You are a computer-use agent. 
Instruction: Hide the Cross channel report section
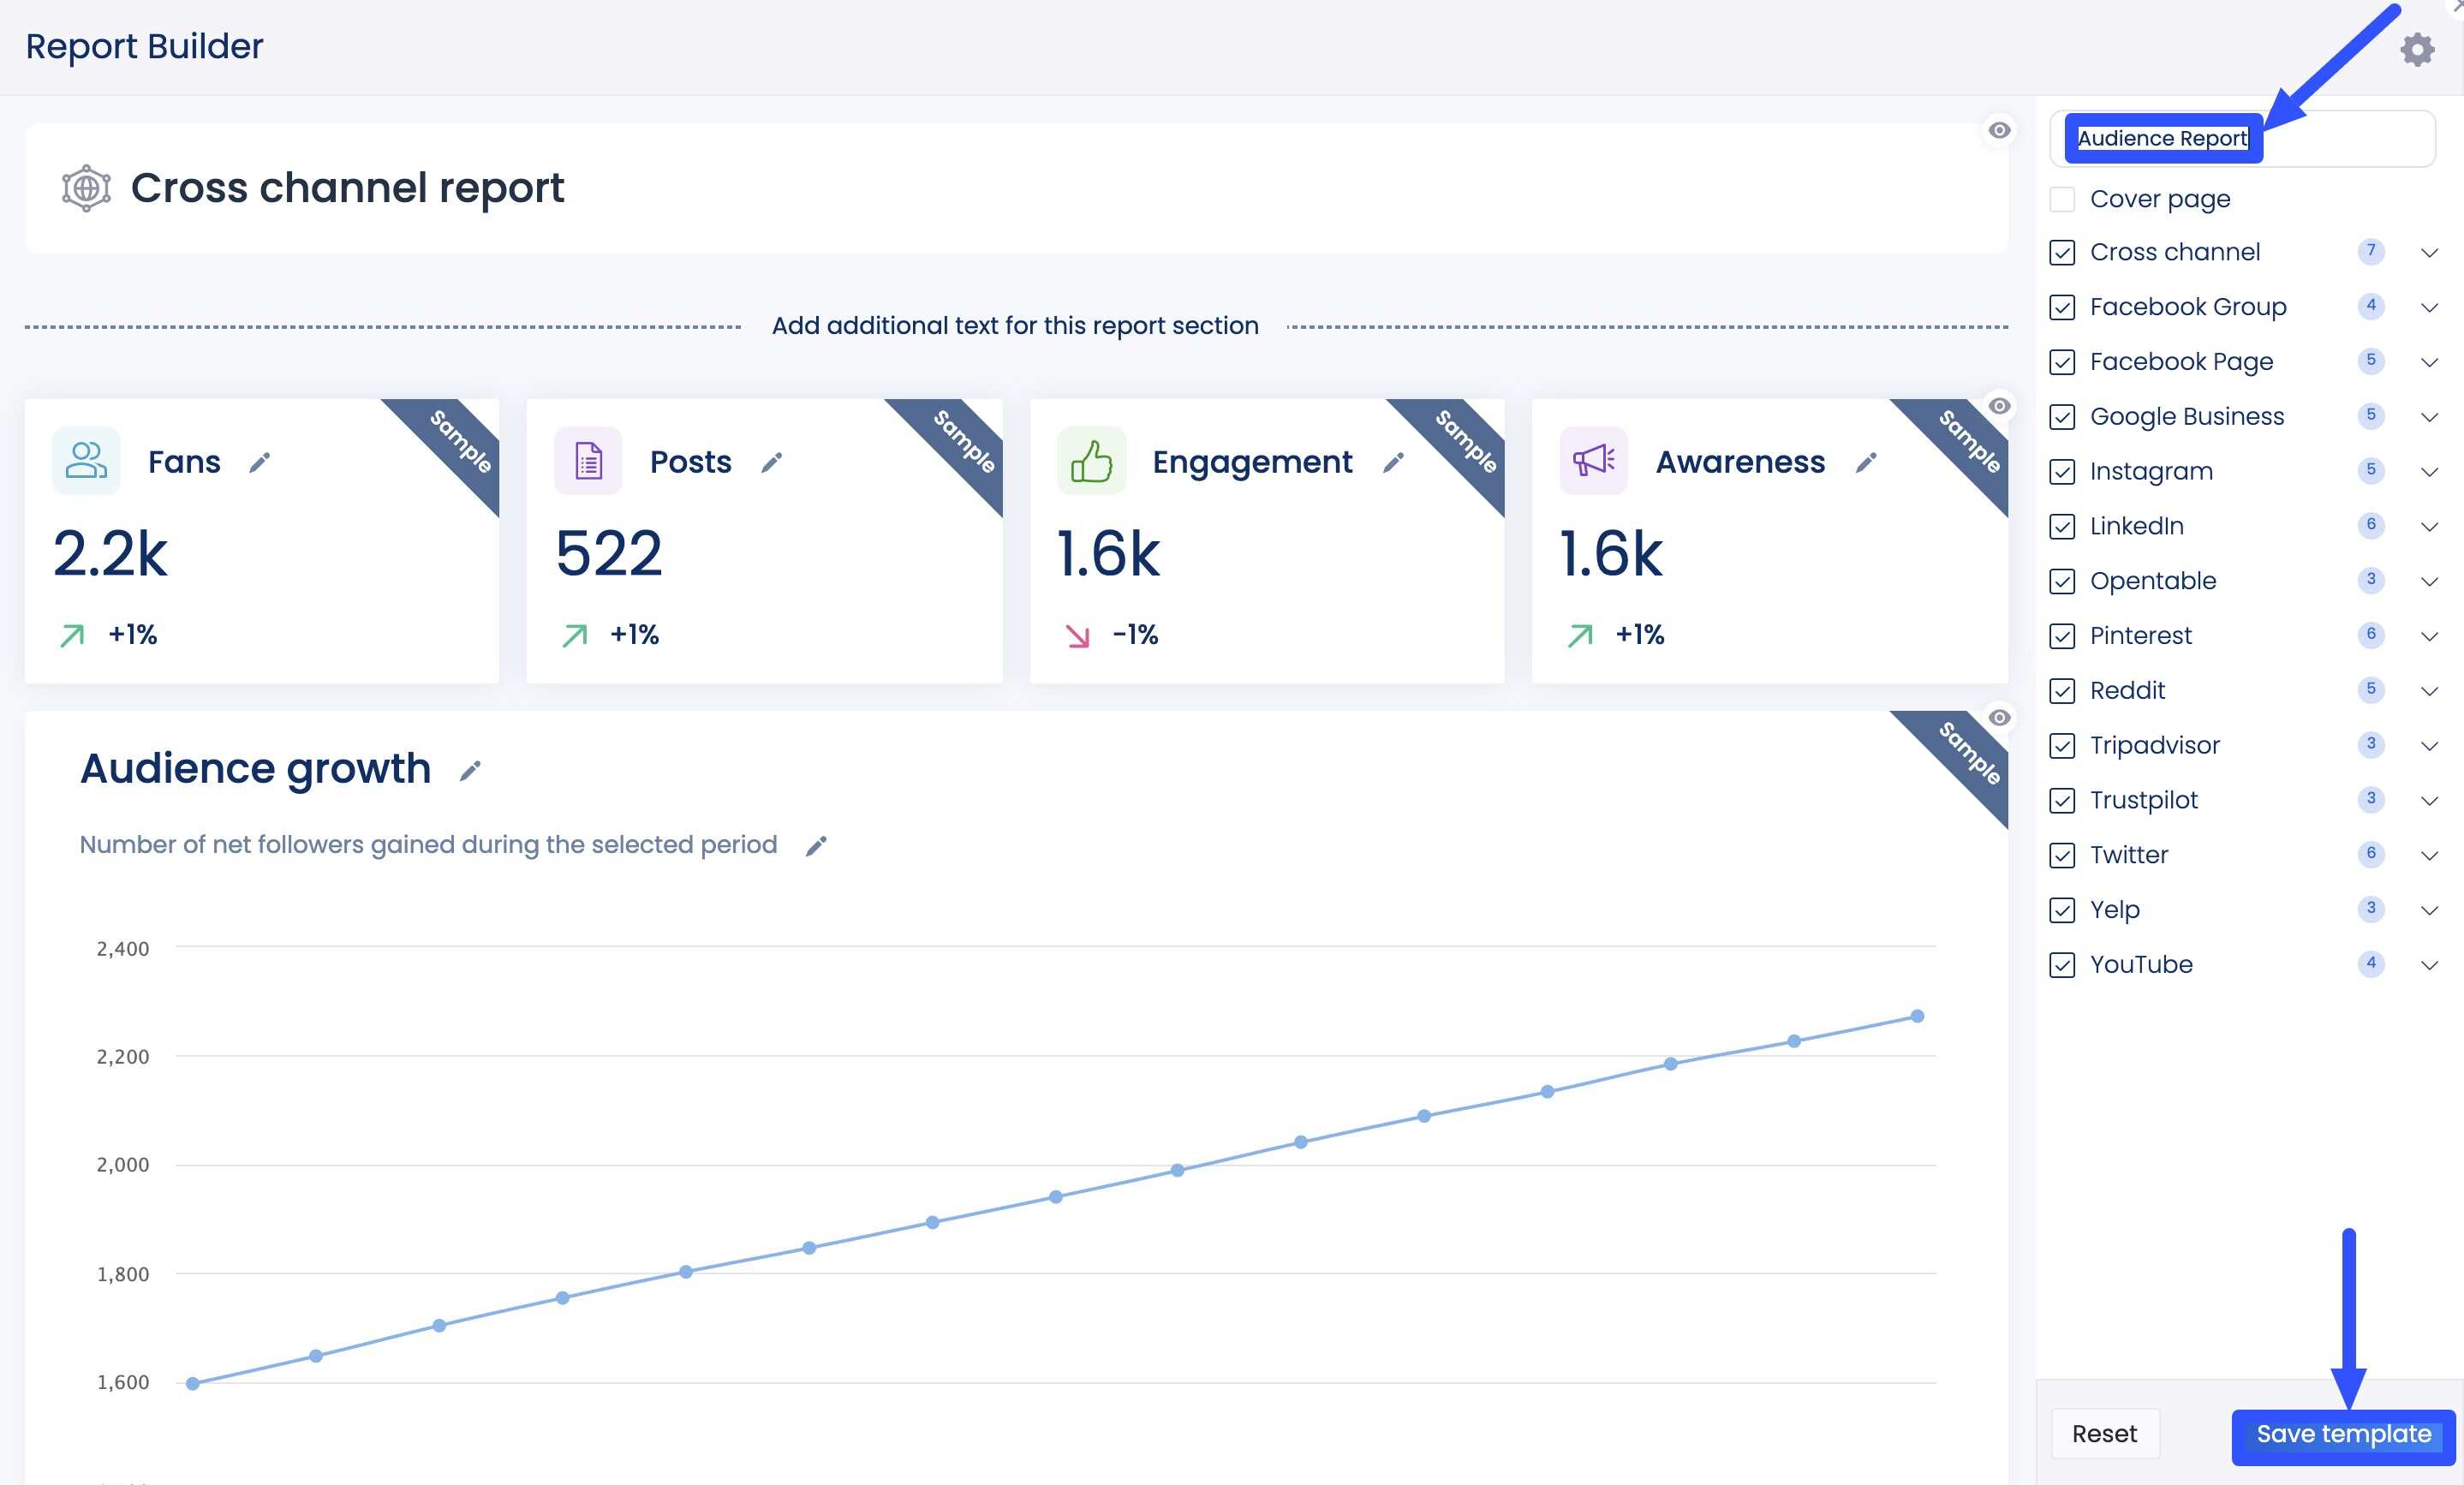[x=1998, y=130]
